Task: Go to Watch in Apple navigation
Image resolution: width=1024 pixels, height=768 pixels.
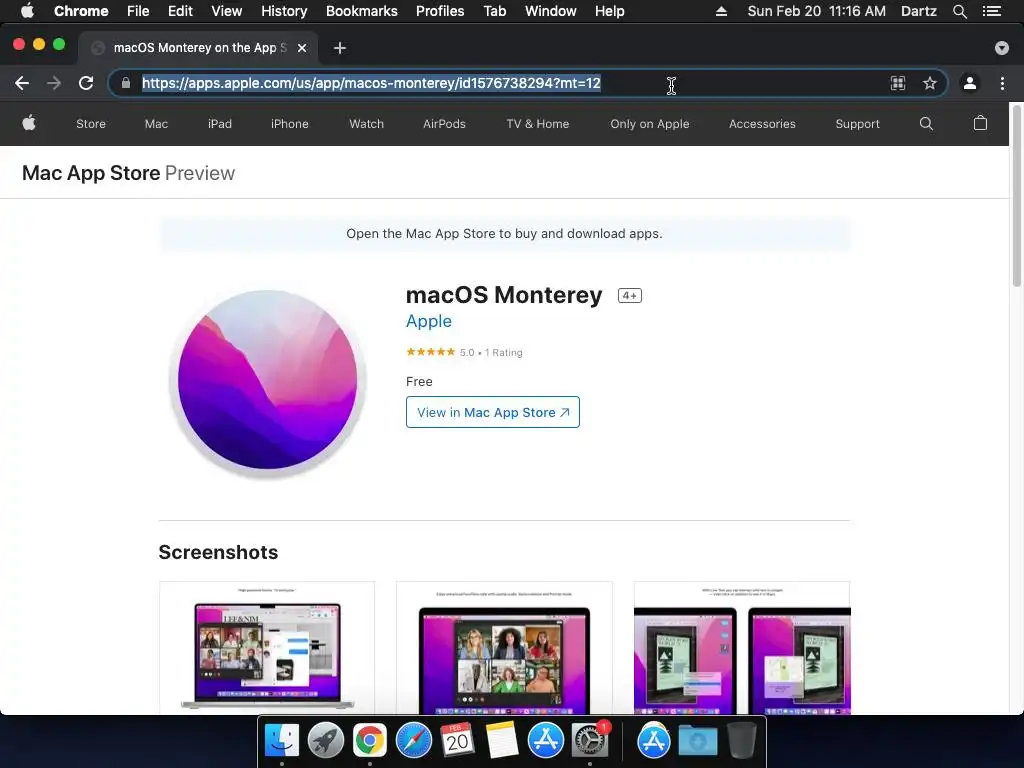Action: 366,123
